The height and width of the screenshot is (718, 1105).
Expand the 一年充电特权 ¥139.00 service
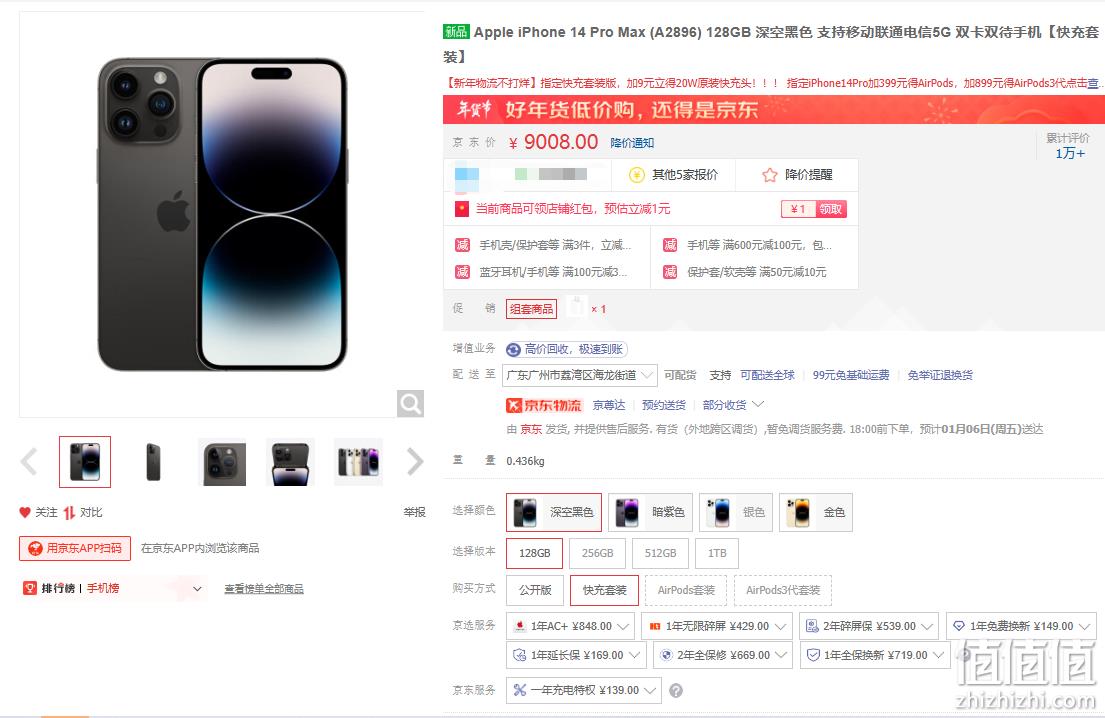pos(584,691)
